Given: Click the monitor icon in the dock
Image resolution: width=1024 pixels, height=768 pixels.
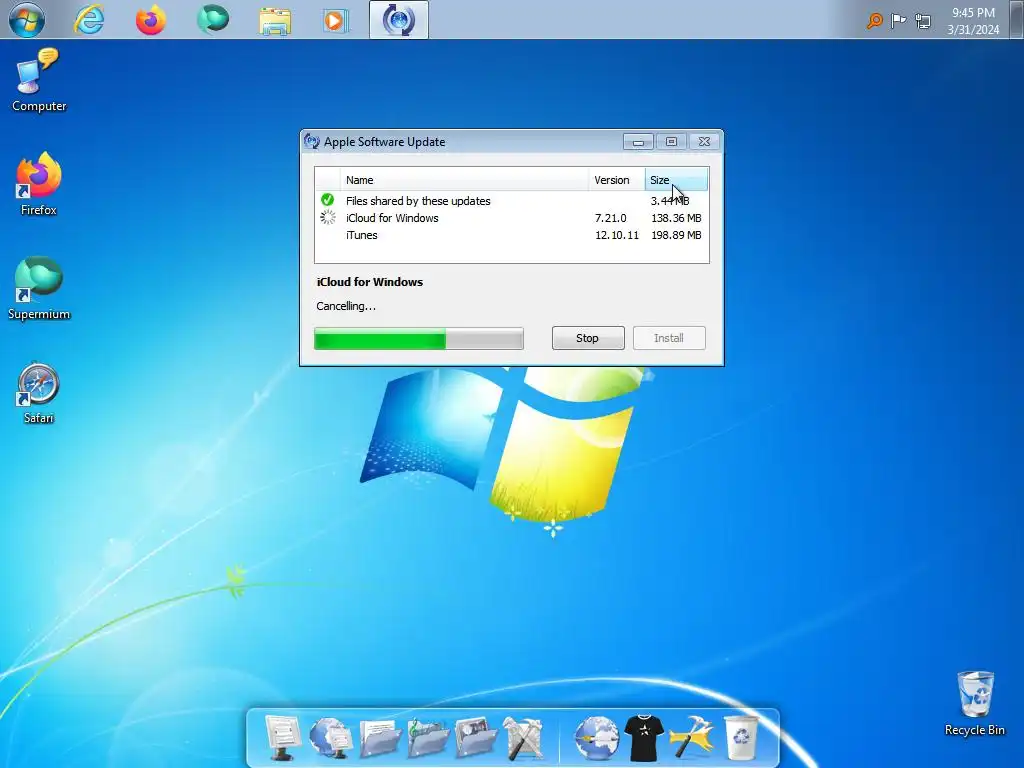Looking at the screenshot, I should coord(283,737).
